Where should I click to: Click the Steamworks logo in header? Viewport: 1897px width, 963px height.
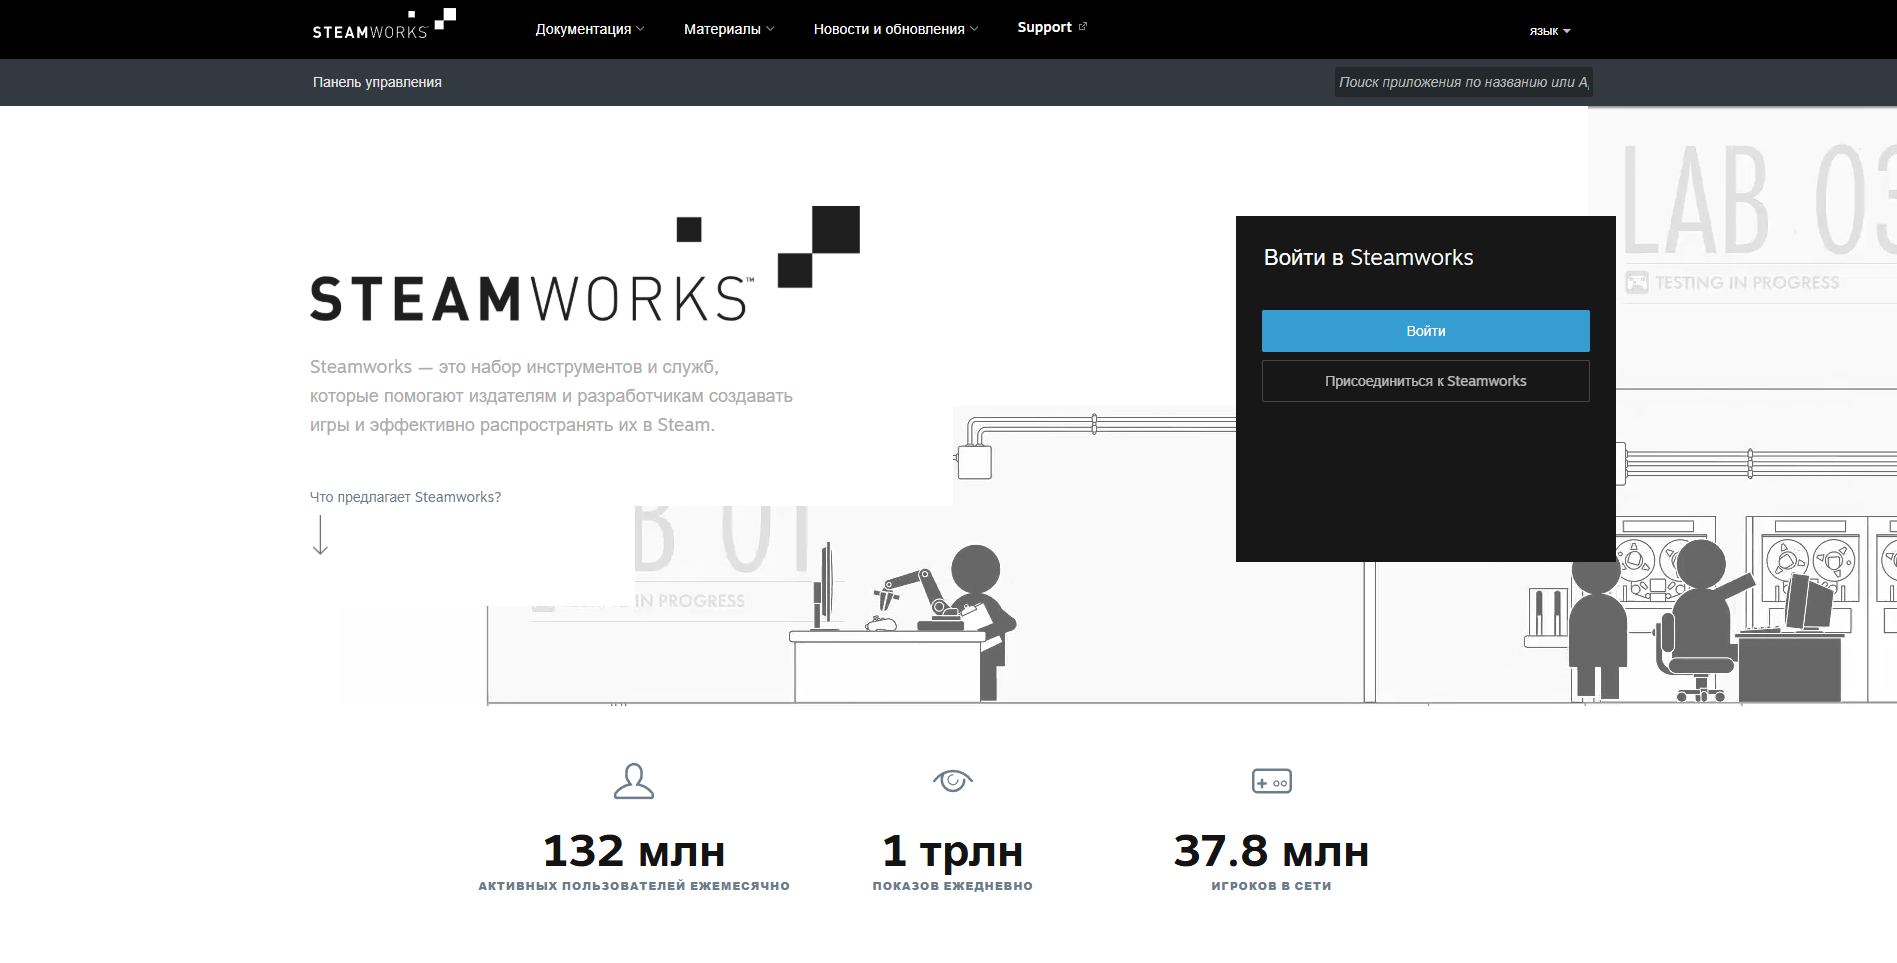(x=384, y=24)
